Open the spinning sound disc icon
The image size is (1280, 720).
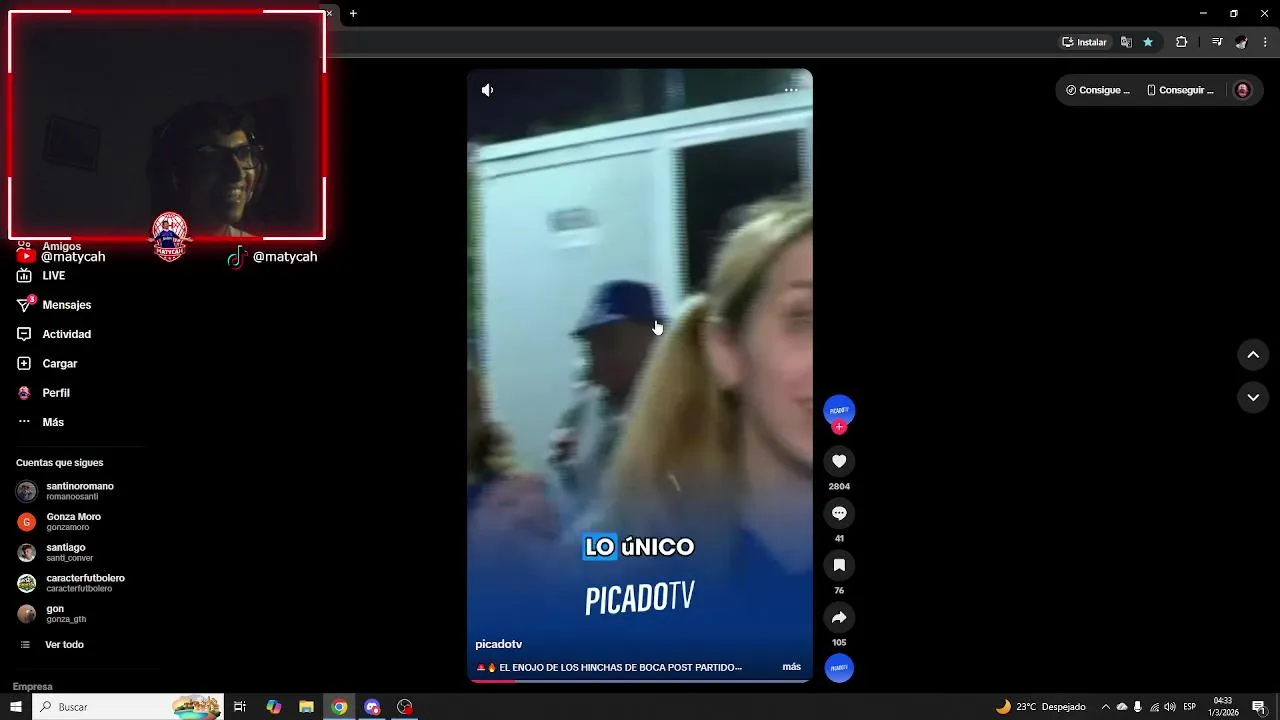pyautogui.click(x=839, y=668)
